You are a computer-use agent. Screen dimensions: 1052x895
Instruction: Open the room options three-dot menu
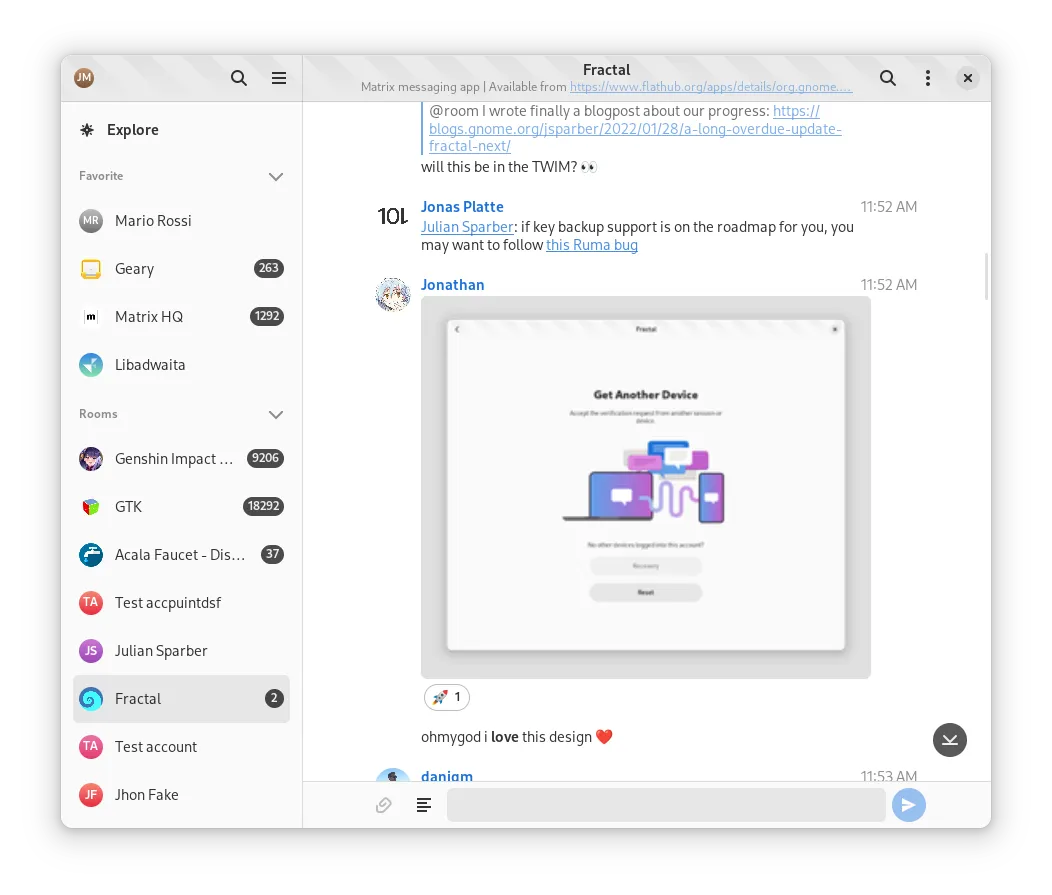coord(928,78)
